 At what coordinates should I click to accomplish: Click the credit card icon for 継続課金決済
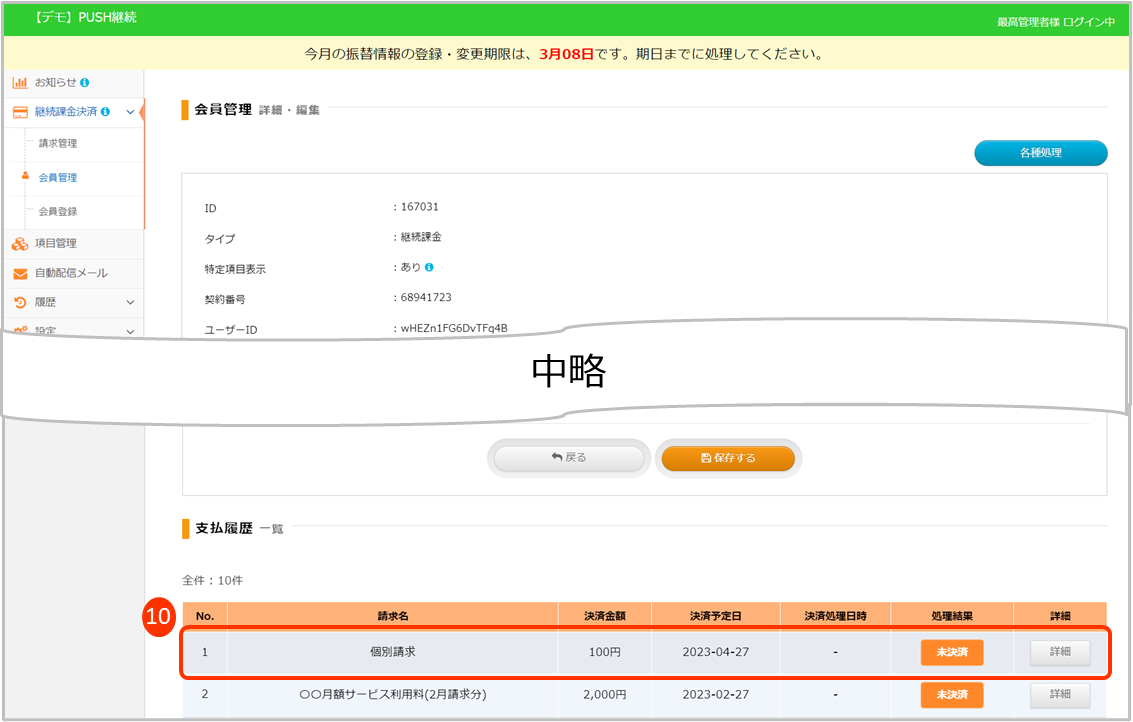tap(20, 112)
